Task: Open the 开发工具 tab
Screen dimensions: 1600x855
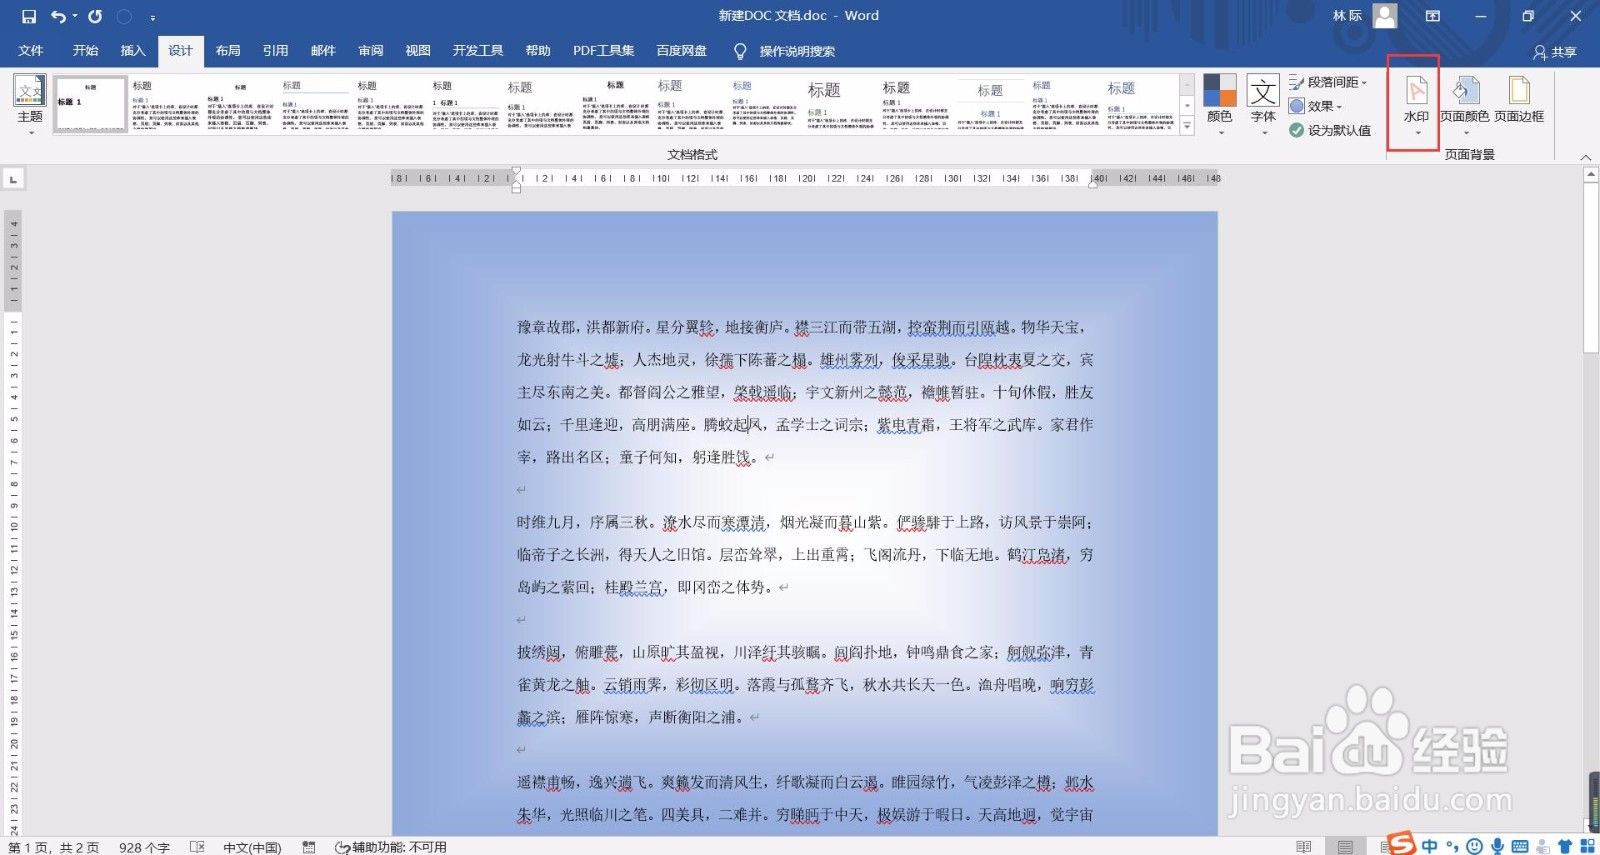Action: point(478,51)
